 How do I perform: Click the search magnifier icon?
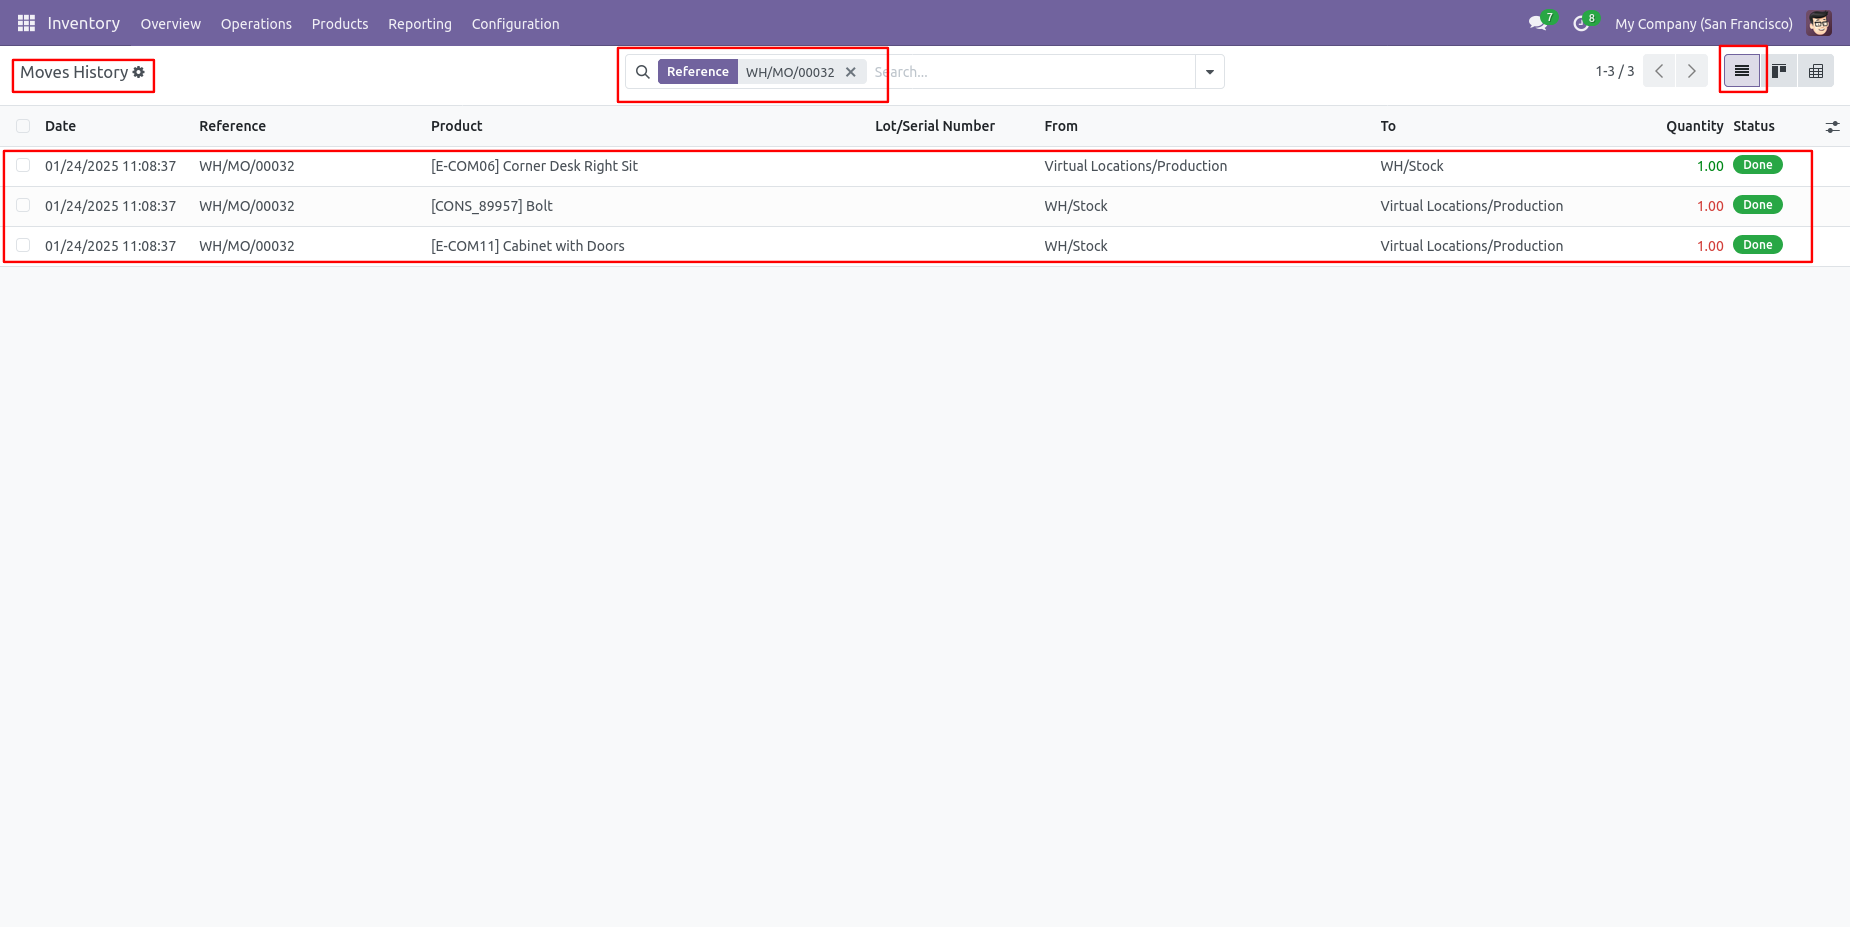643,72
